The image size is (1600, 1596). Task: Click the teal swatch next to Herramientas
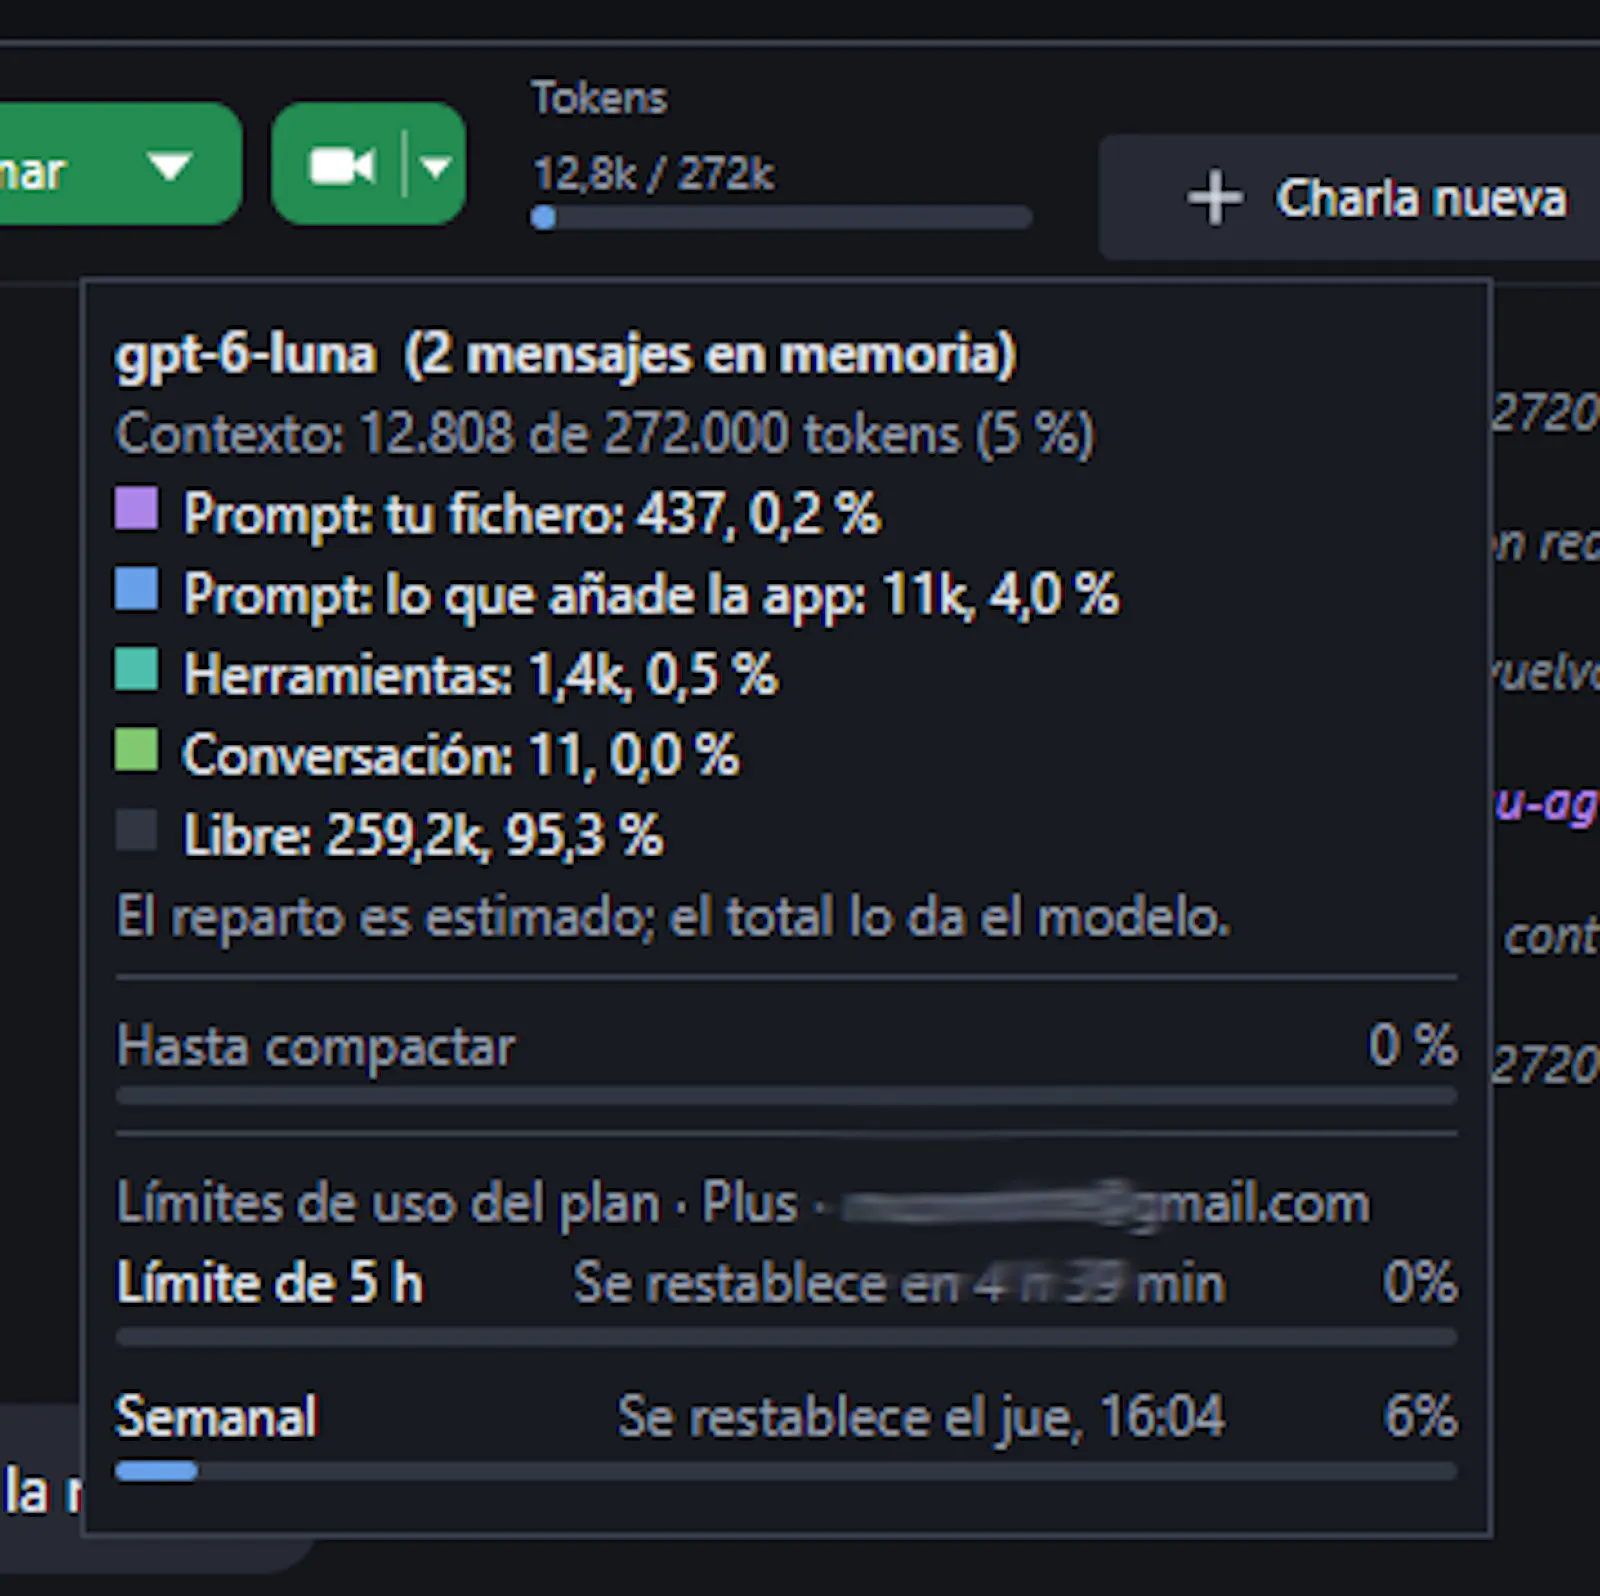137,669
